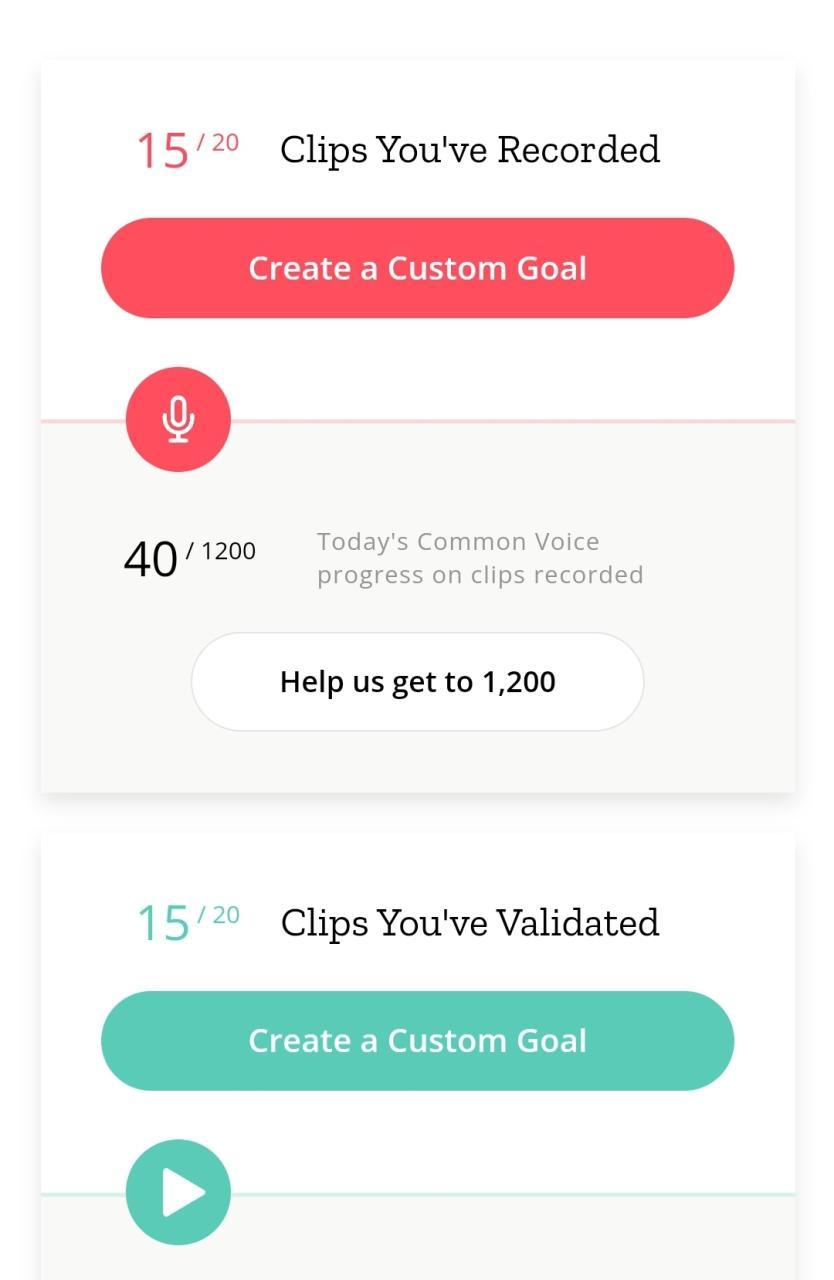
Task: Click the progress on clips recorded text line
Action: tap(480, 575)
